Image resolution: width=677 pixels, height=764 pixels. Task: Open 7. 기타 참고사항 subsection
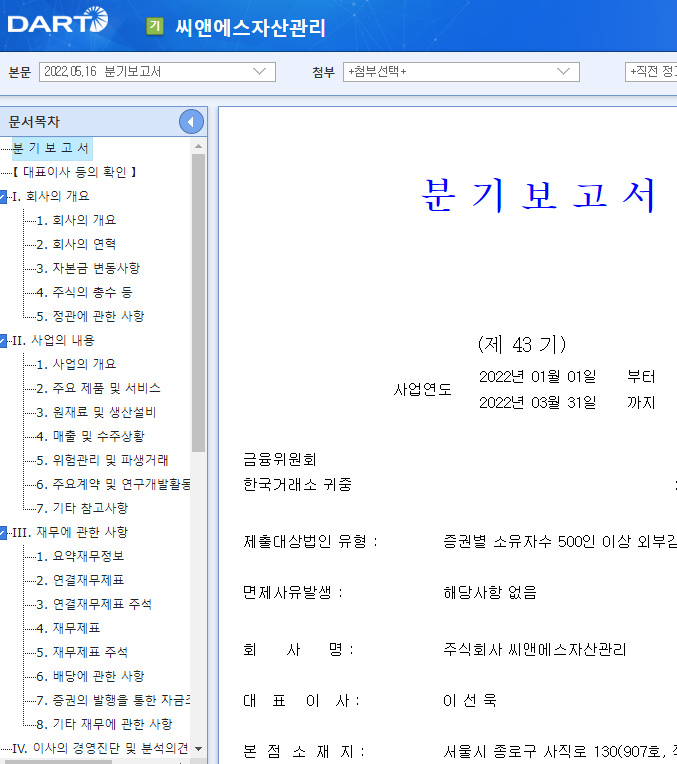[x=82, y=508]
